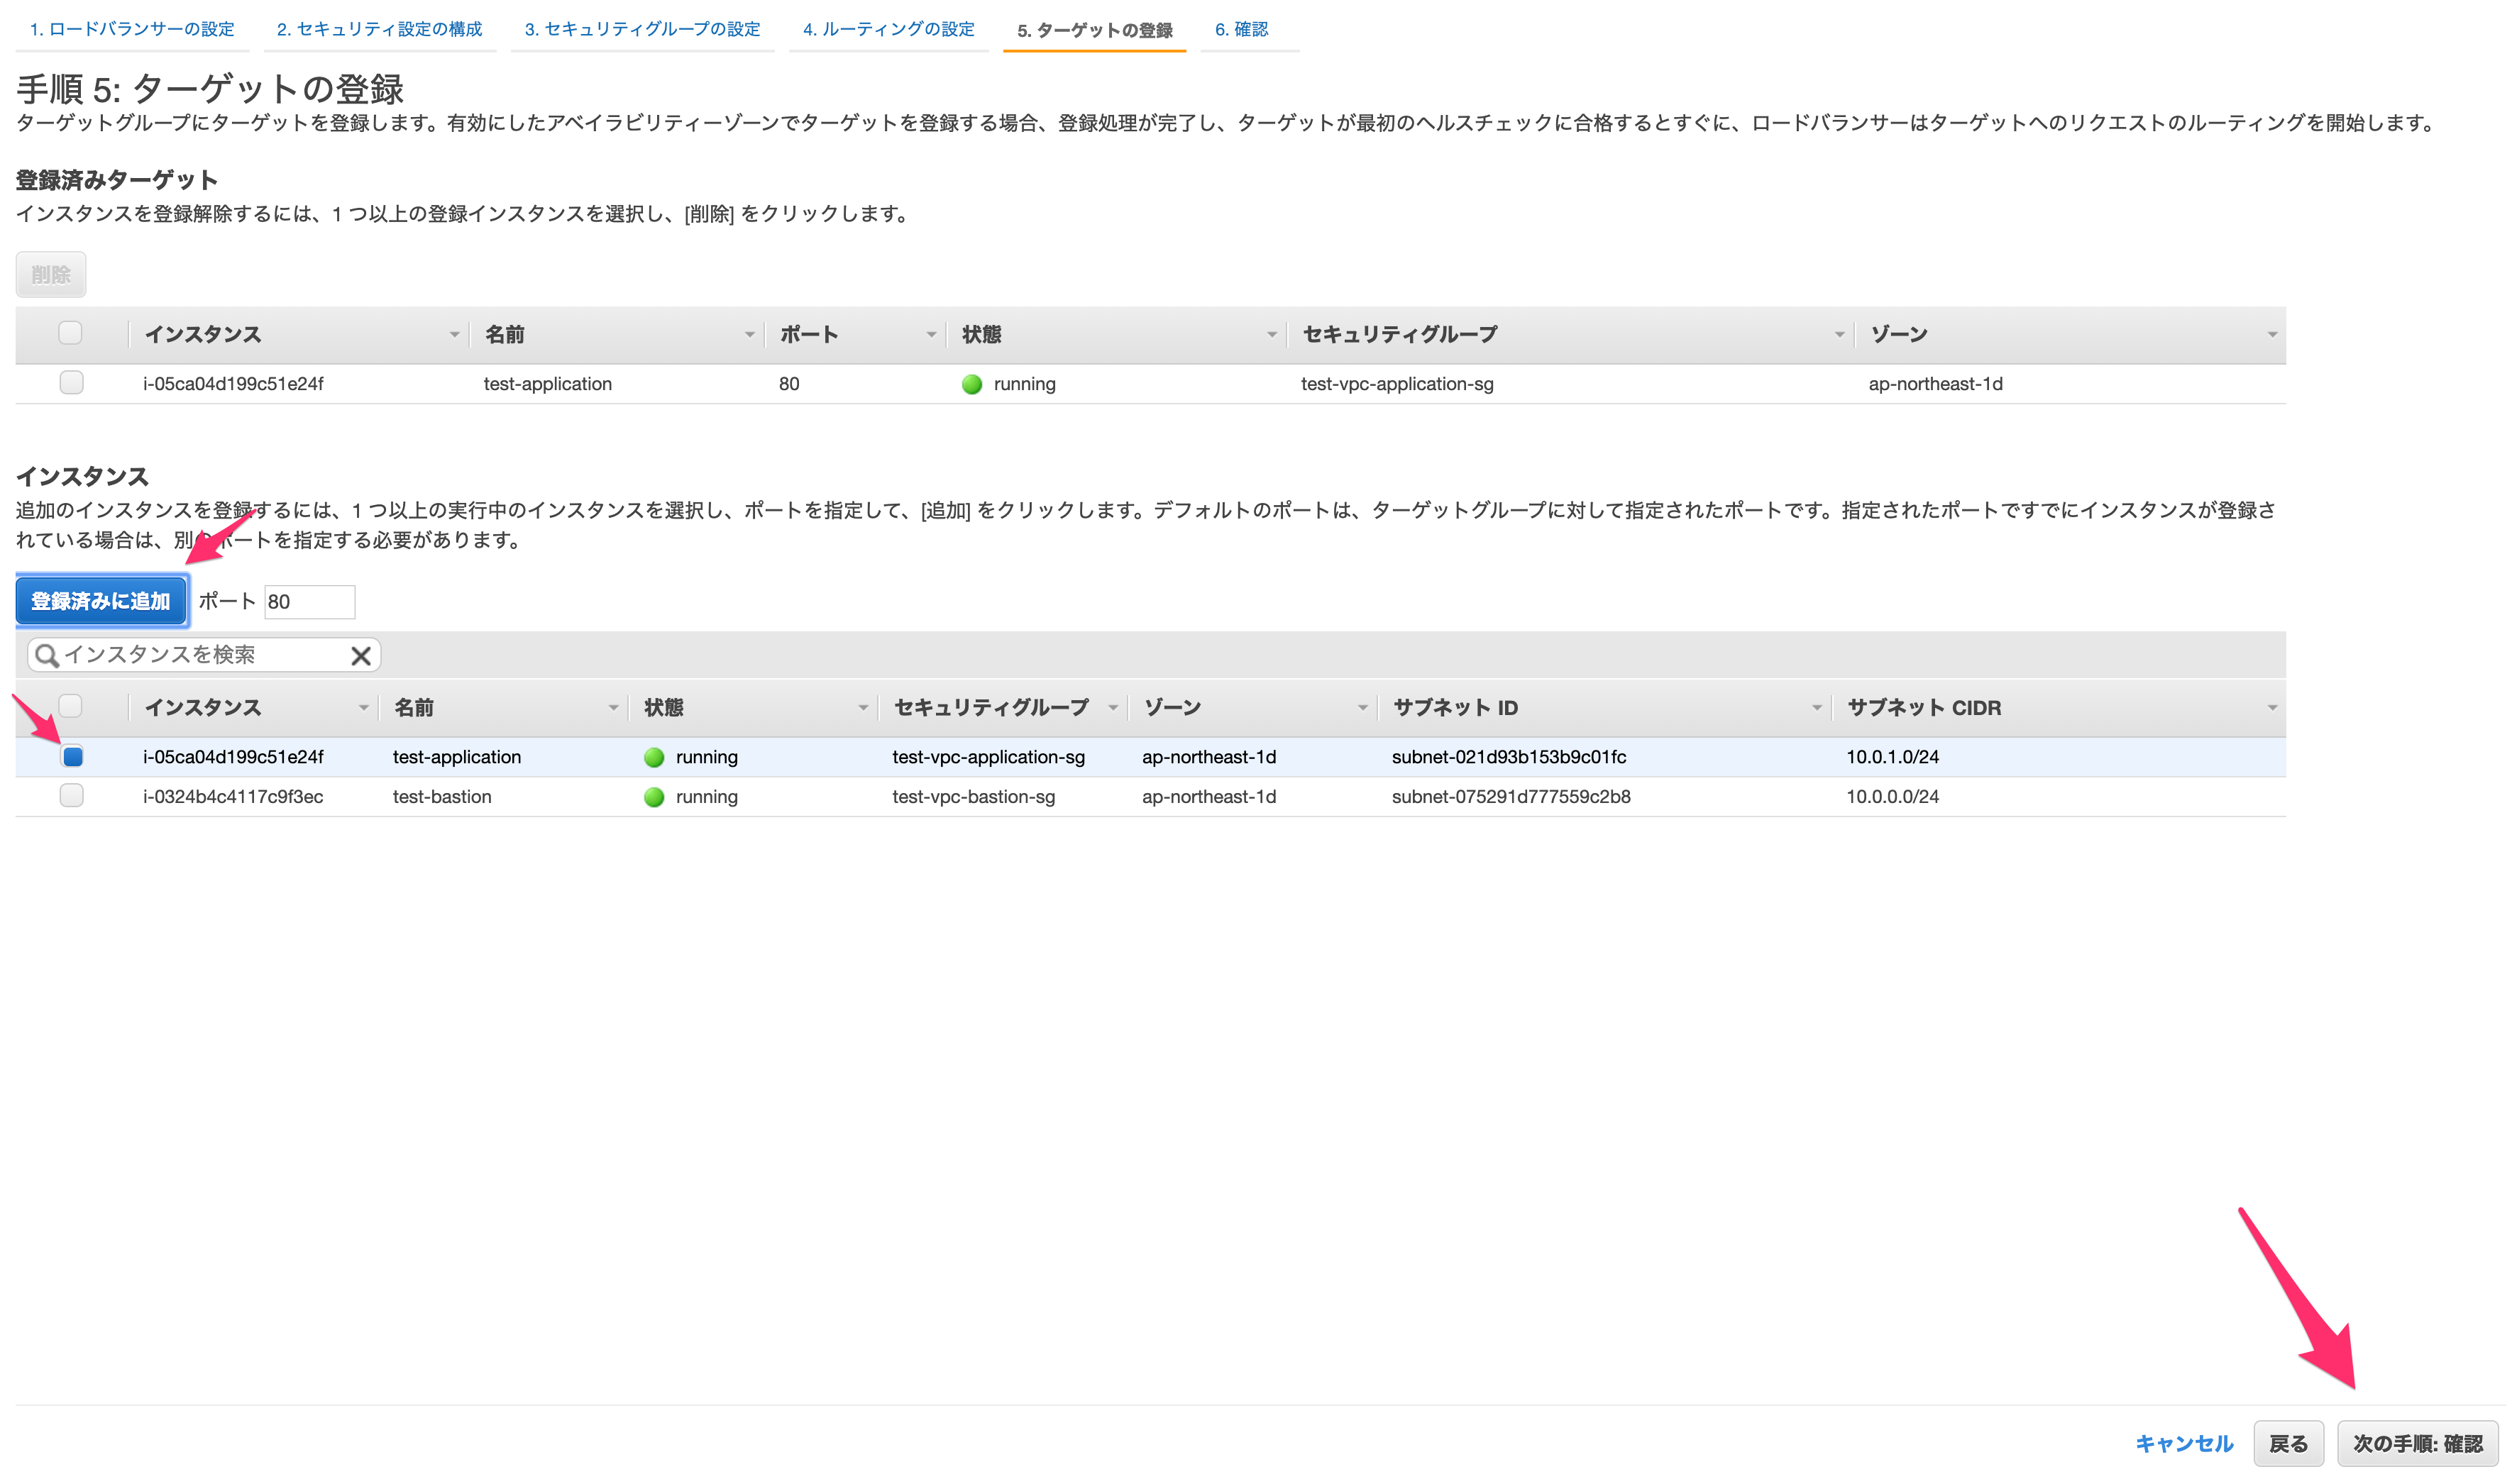2512x1484 pixels.
Task: Open the 6. 確認 step tab
Action: coord(1242,29)
